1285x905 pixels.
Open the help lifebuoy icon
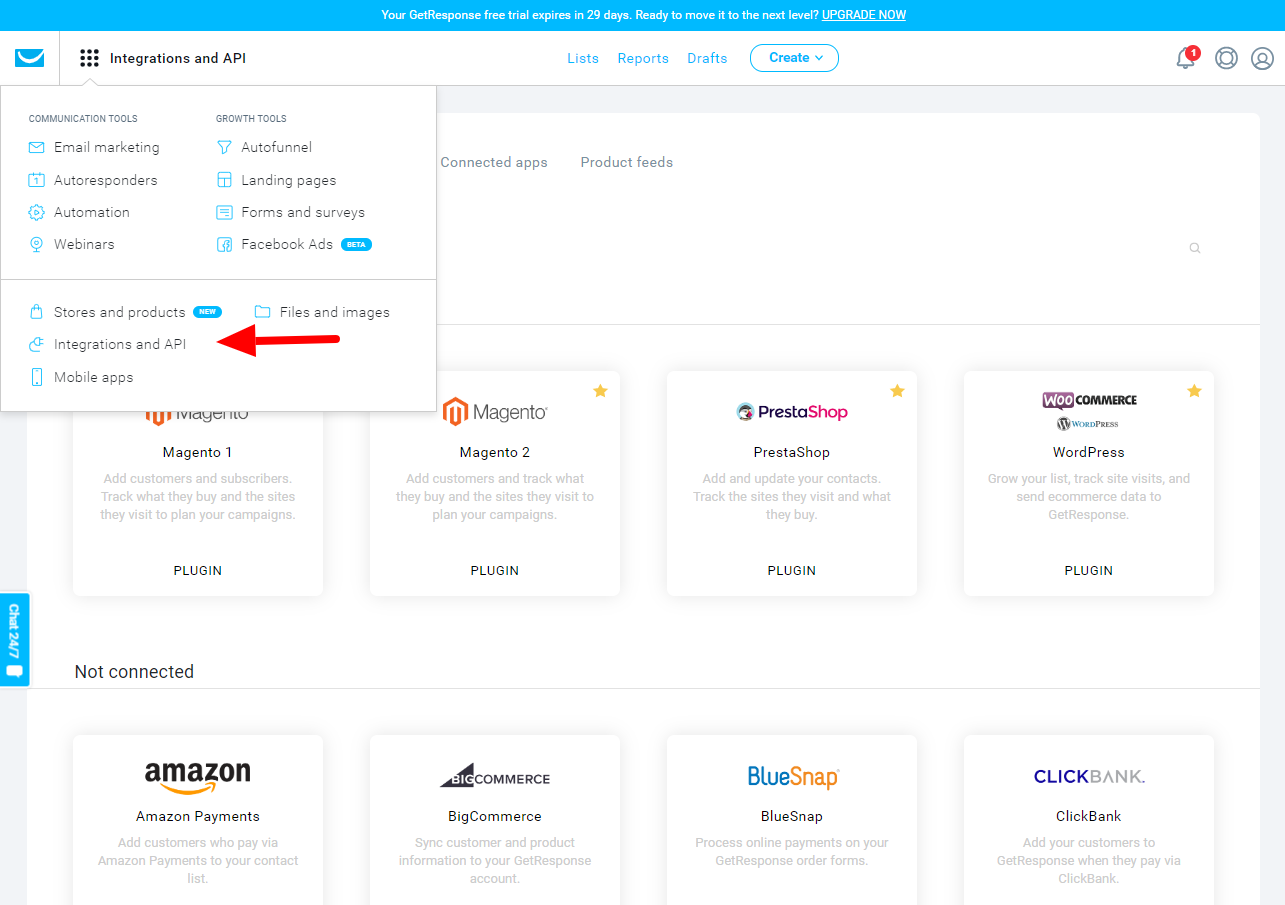(x=1226, y=58)
